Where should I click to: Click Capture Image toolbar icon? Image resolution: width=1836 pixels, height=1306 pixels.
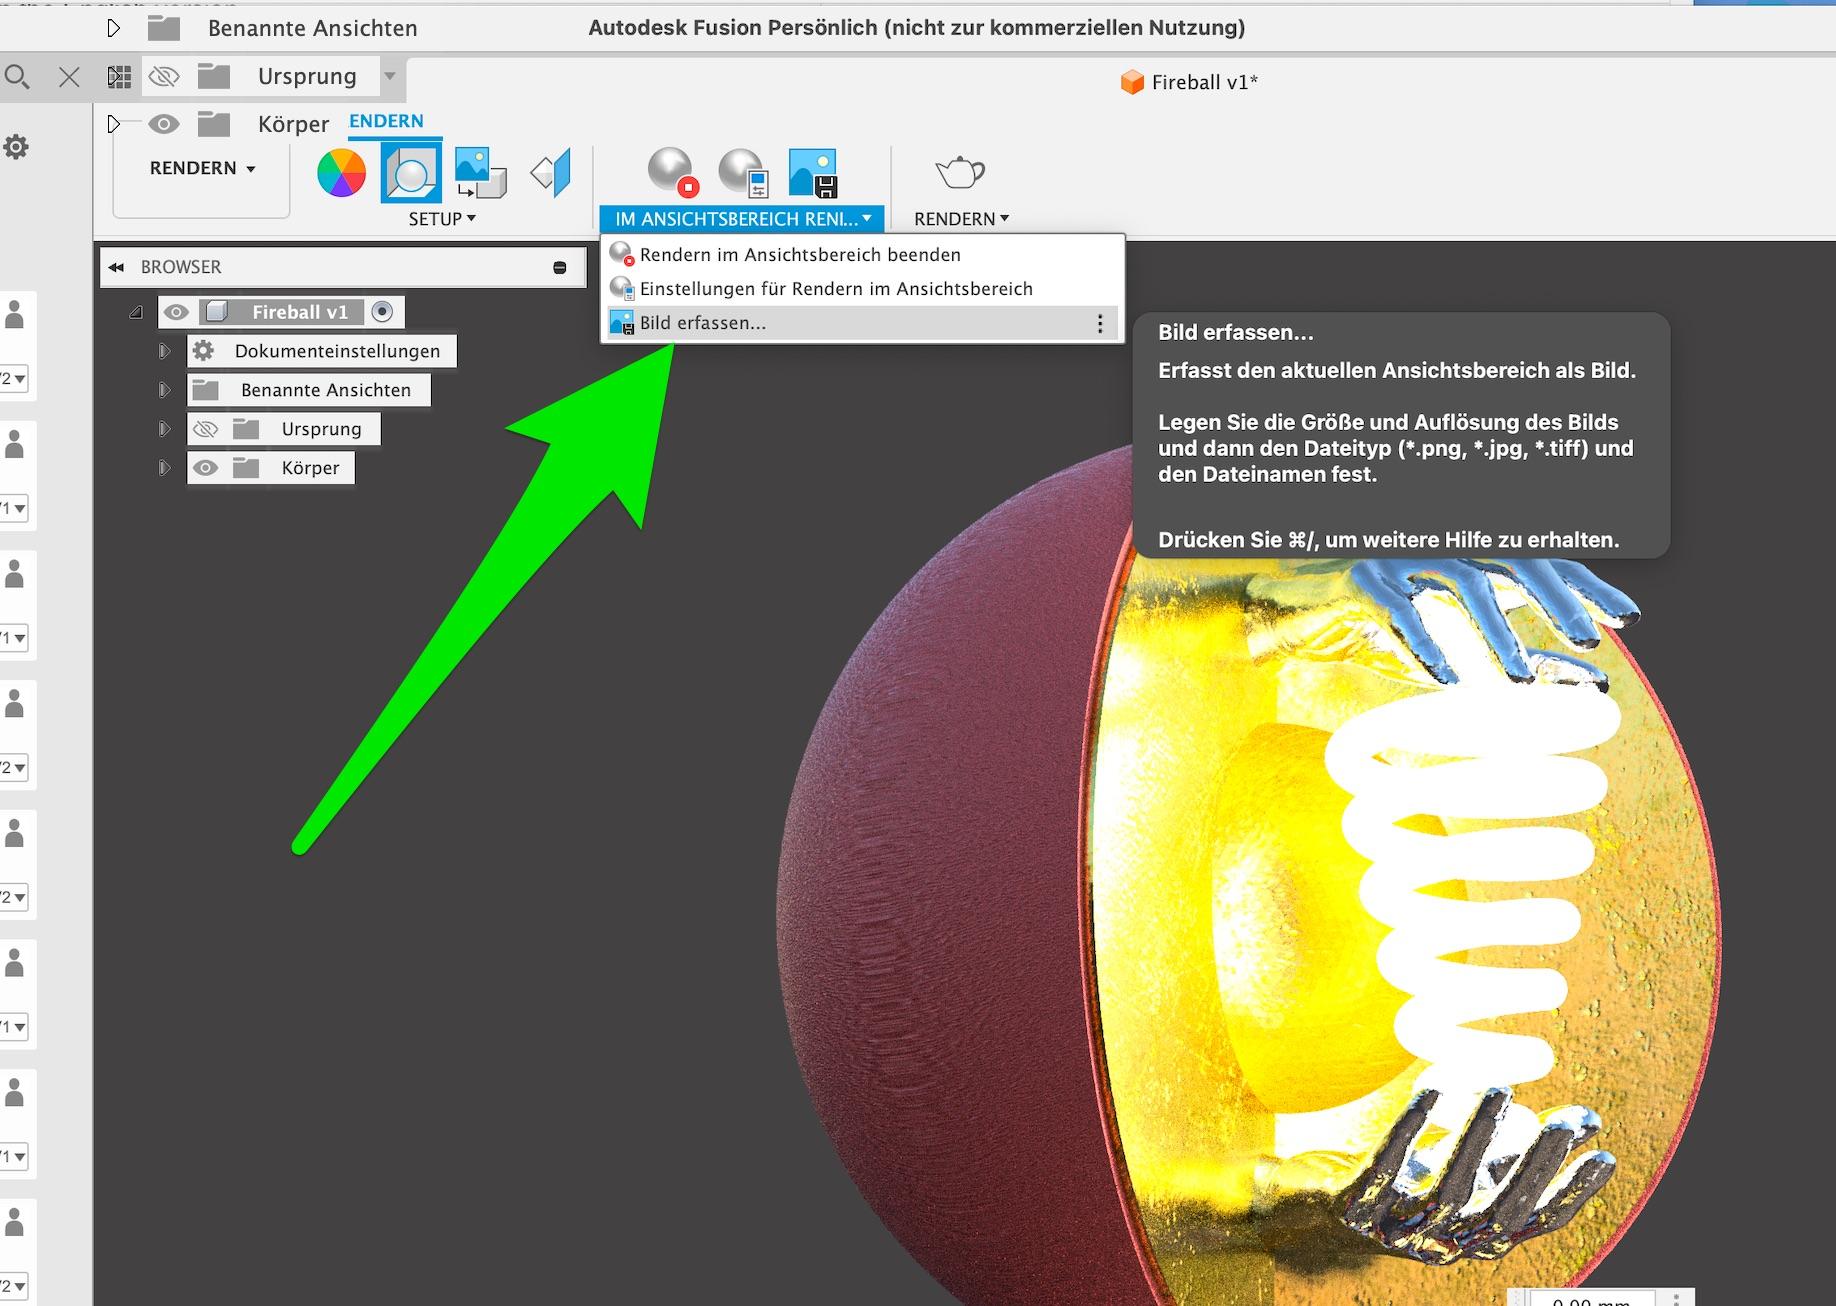pyautogui.click(x=812, y=172)
